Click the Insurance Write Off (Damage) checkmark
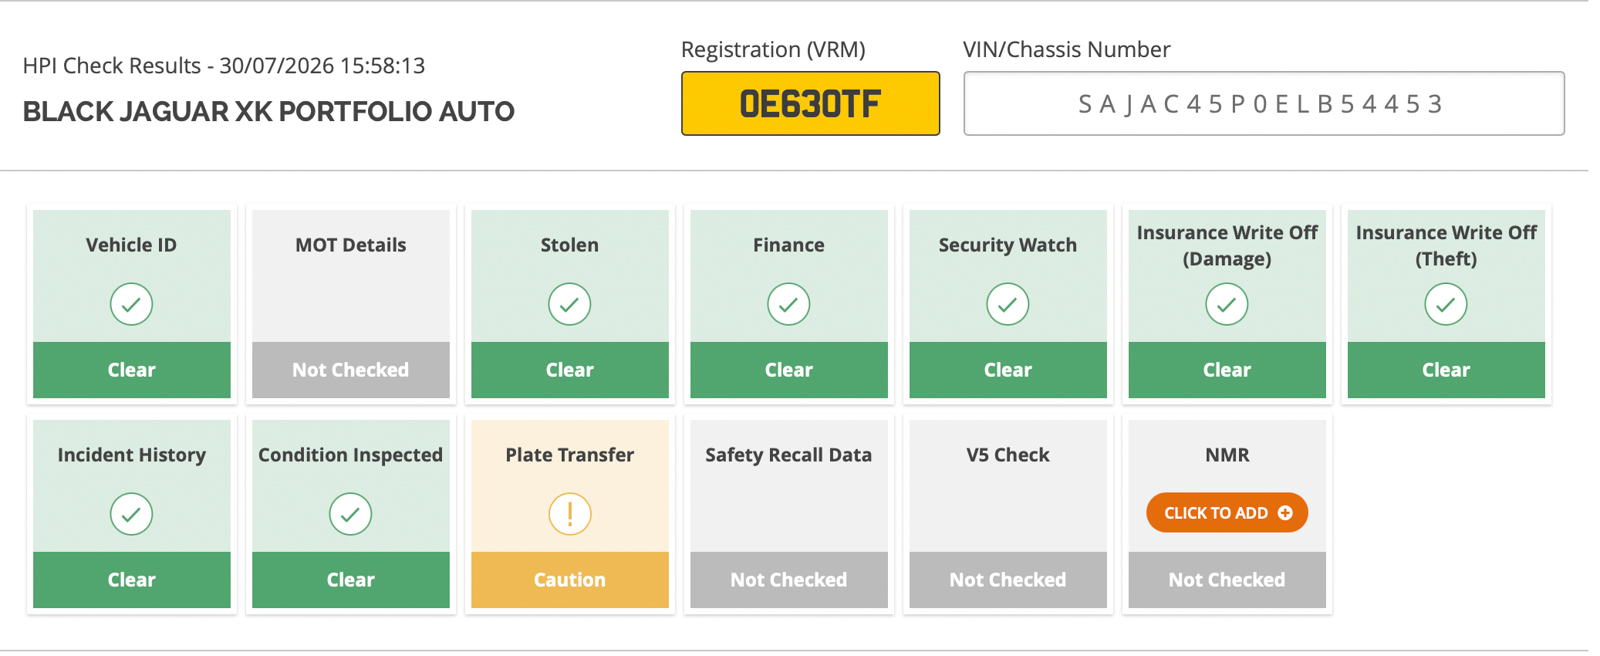Viewport: 1600px width, 656px height. 1226,304
